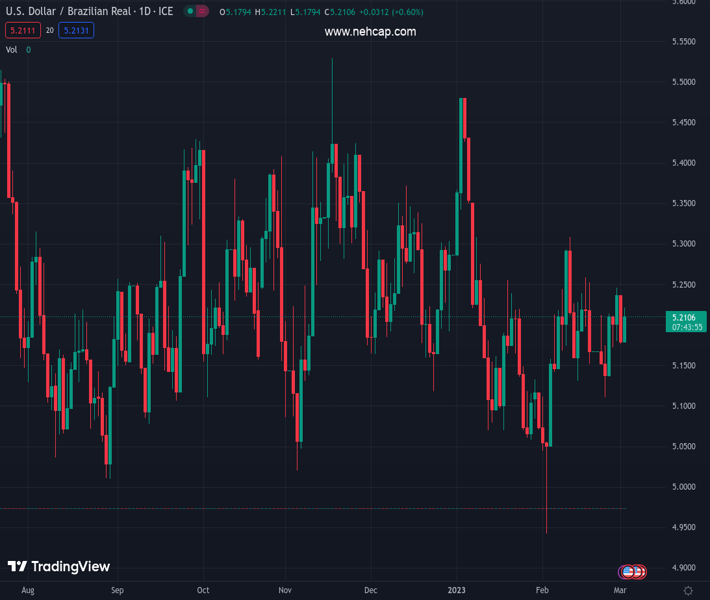Click the Nov label on time axis
Viewport: 710px width, 600px height.
[x=285, y=591]
